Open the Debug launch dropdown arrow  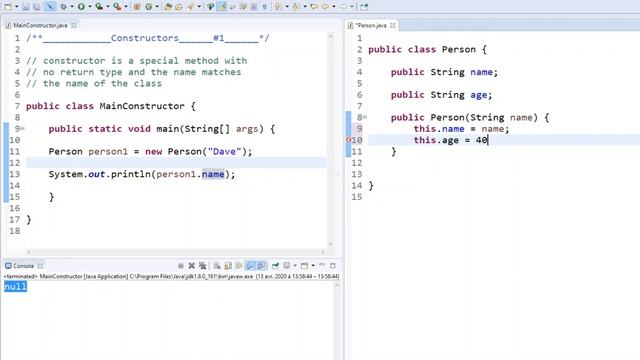pyautogui.click(x=72, y=7)
